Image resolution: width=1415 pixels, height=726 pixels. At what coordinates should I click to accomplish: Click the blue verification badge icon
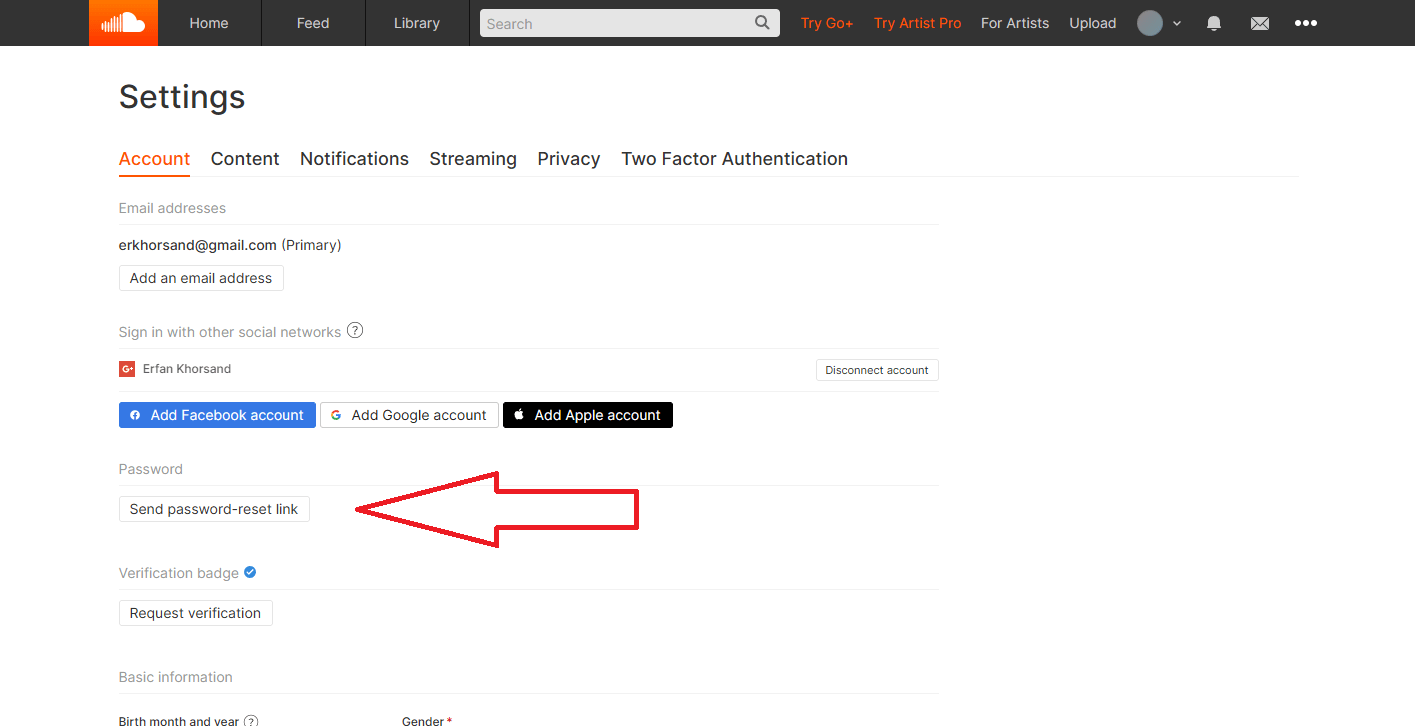[250, 572]
